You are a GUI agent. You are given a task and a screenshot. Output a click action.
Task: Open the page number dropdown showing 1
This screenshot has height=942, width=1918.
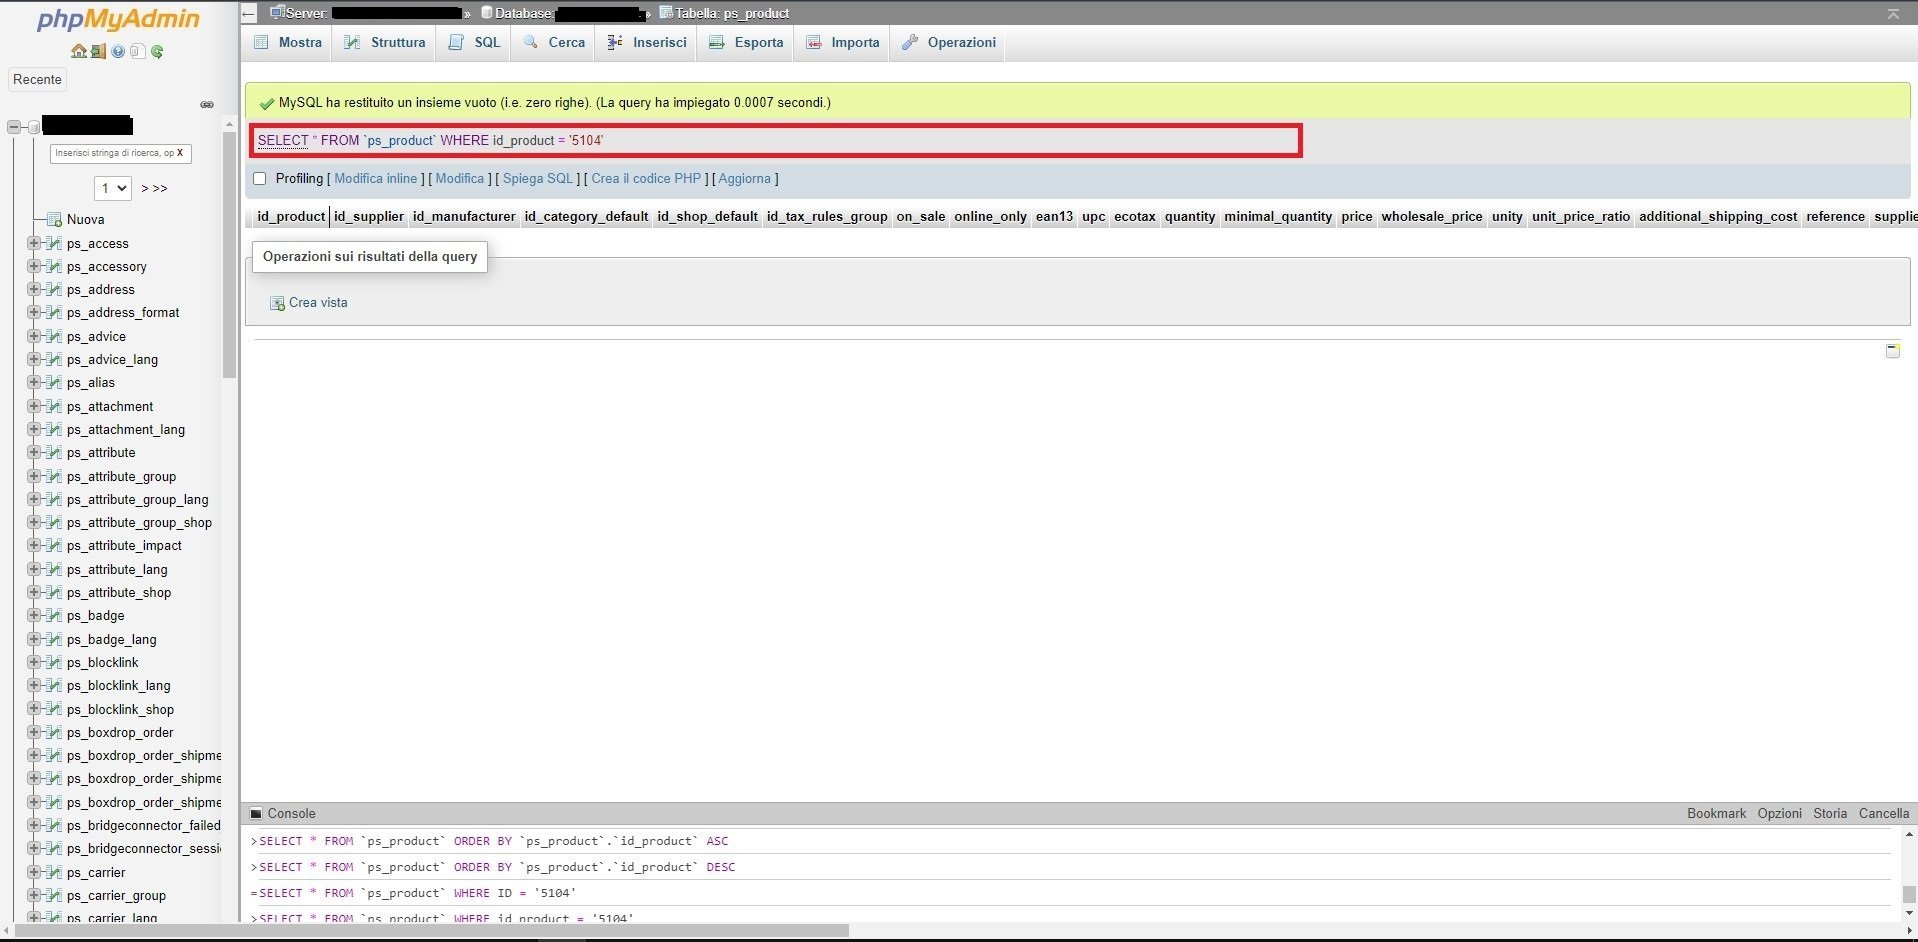click(113, 188)
